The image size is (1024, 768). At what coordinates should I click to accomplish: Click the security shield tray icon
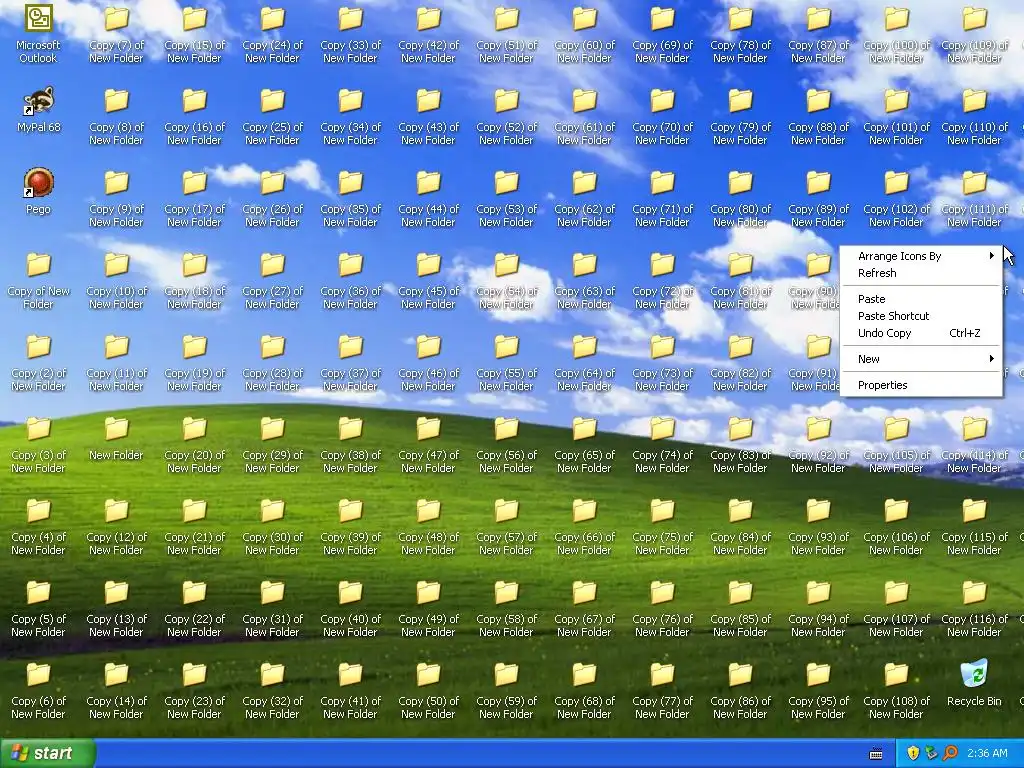(x=913, y=753)
